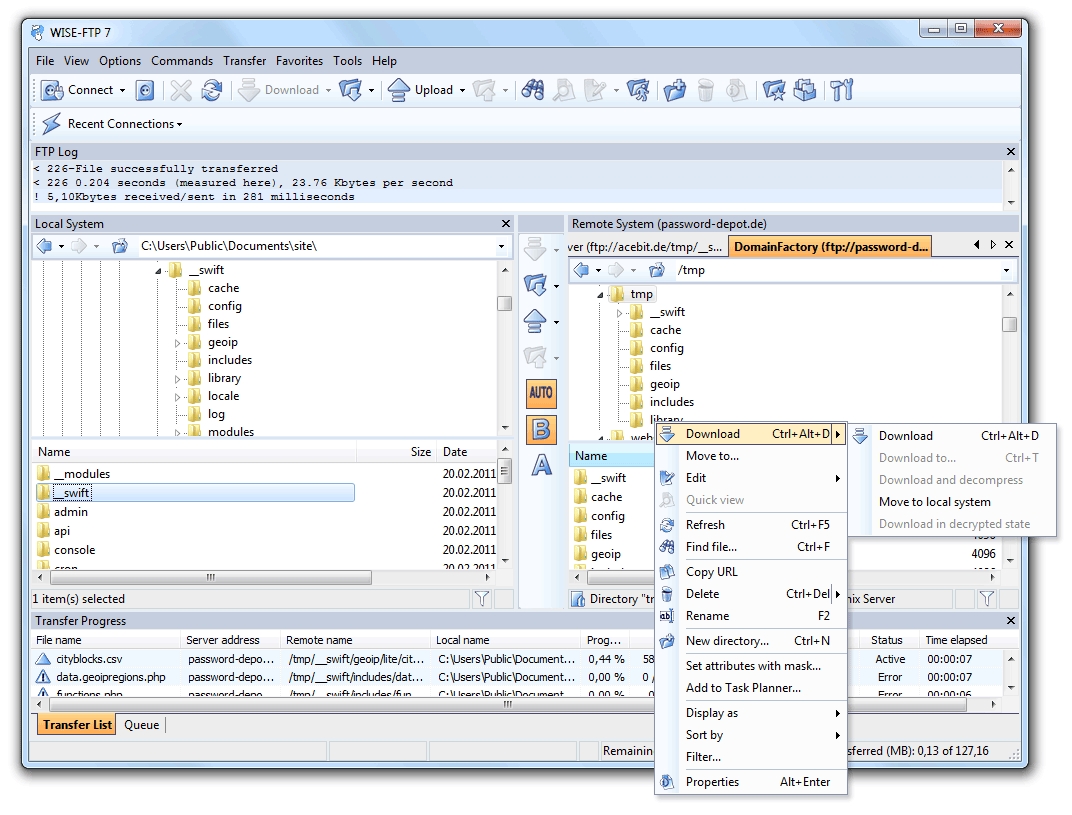Toggle AUTO transfer mode button

pyautogui.click(x=541, y=393)
